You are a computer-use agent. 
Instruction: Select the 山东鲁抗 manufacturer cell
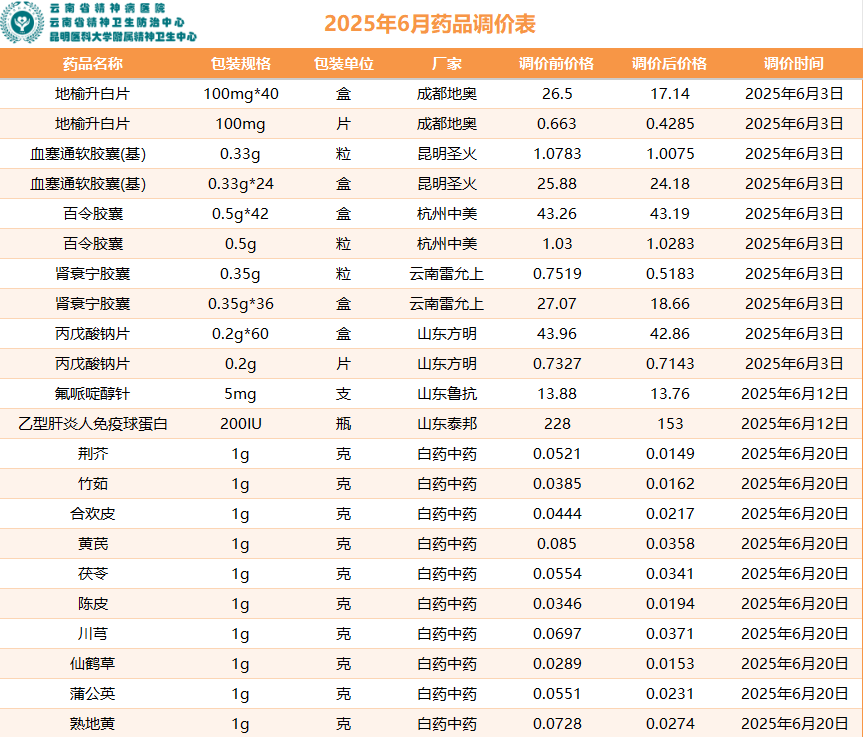[x=446, y=394]
